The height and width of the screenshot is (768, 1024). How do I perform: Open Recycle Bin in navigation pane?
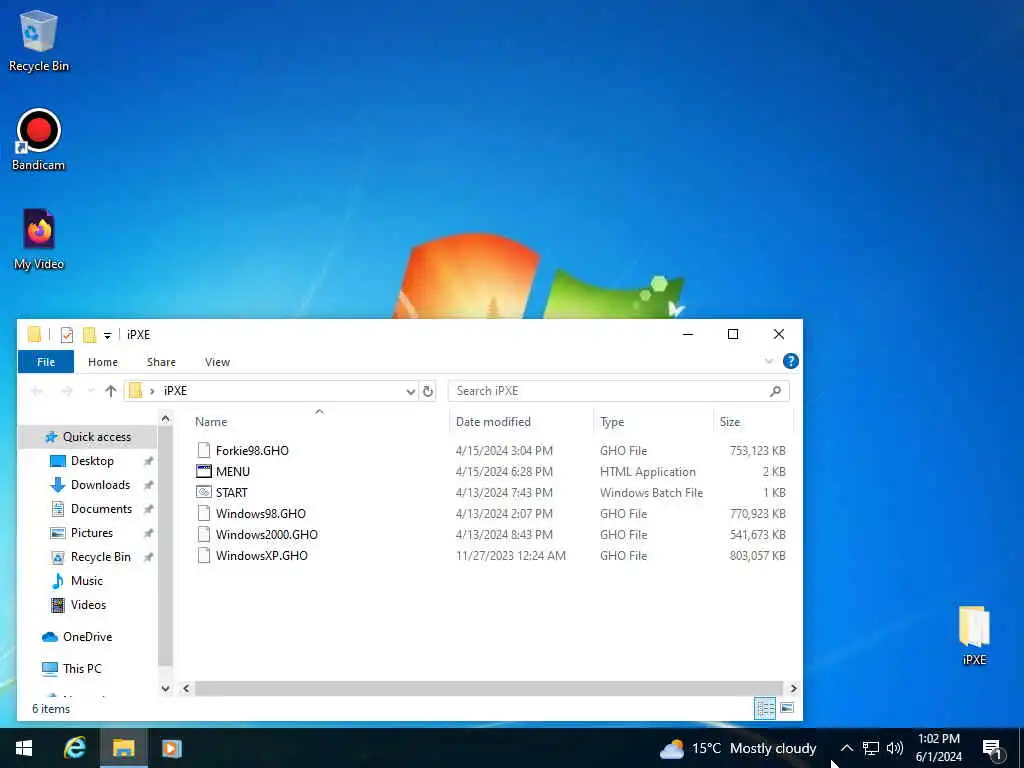tap(101, 557)
